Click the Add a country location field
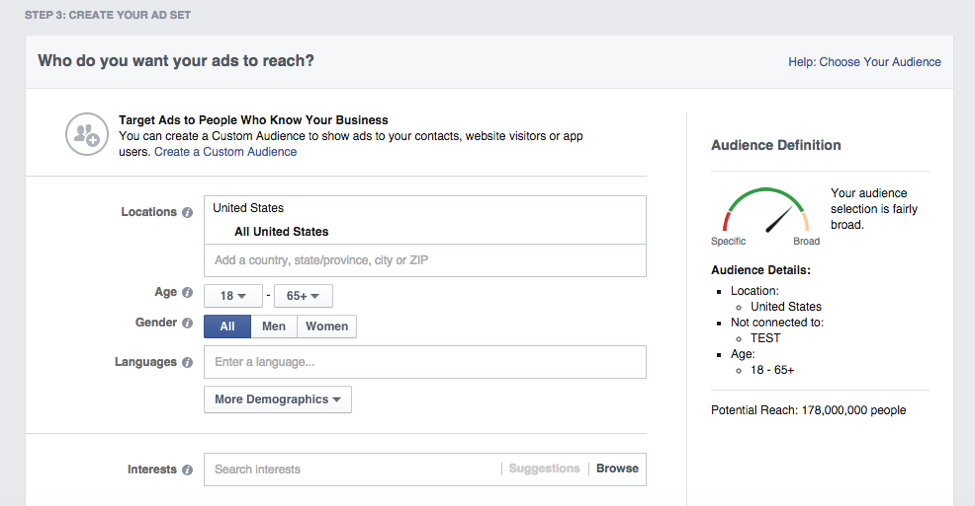This screenshot has height=506, width=975. click(425, 260)
